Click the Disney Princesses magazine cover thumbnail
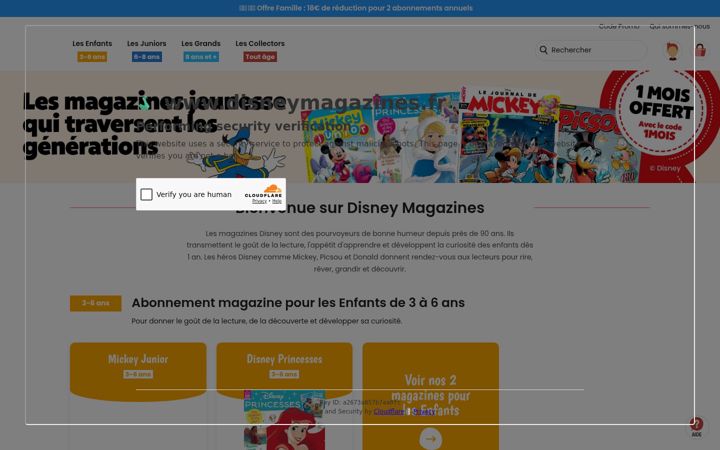 [x=284, y=420]
